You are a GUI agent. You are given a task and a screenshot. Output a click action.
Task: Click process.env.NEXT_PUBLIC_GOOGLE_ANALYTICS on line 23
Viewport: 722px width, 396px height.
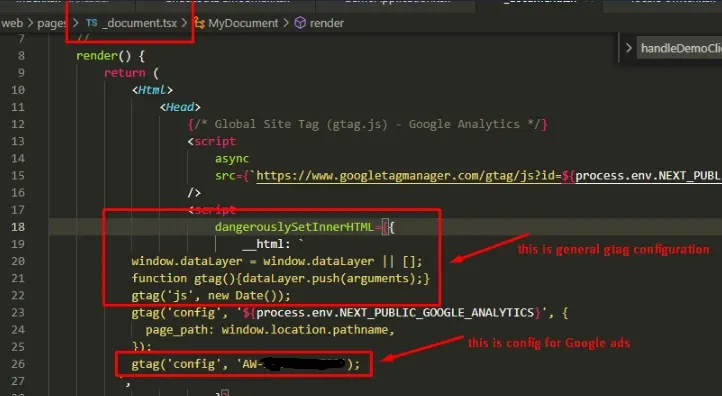[395, 313]
